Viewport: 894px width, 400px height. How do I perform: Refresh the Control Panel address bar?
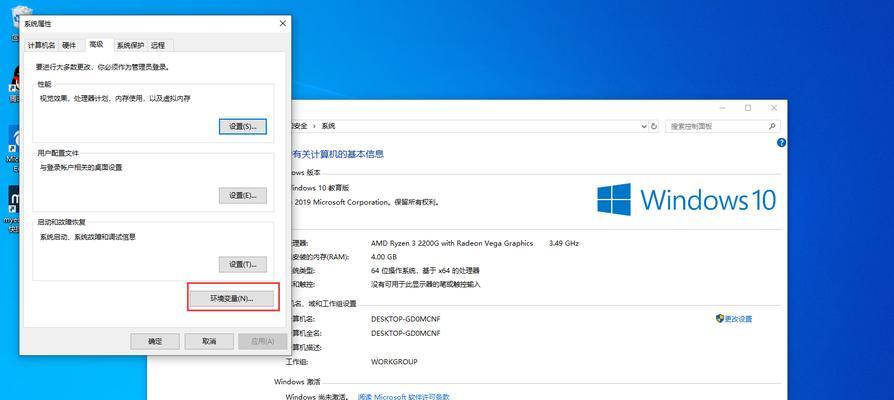pyautogui.click(x=654, y=126)
